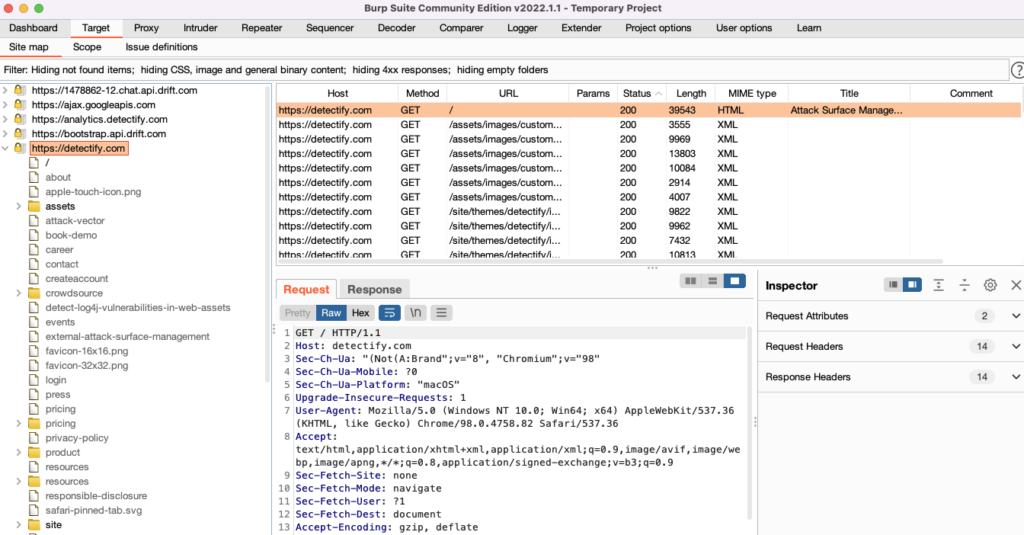The width and height of the screenshot is (1024, 535).
Task: Click the Filter bar to edit filters
Action: pyautogui.click(x=500, y=70)
